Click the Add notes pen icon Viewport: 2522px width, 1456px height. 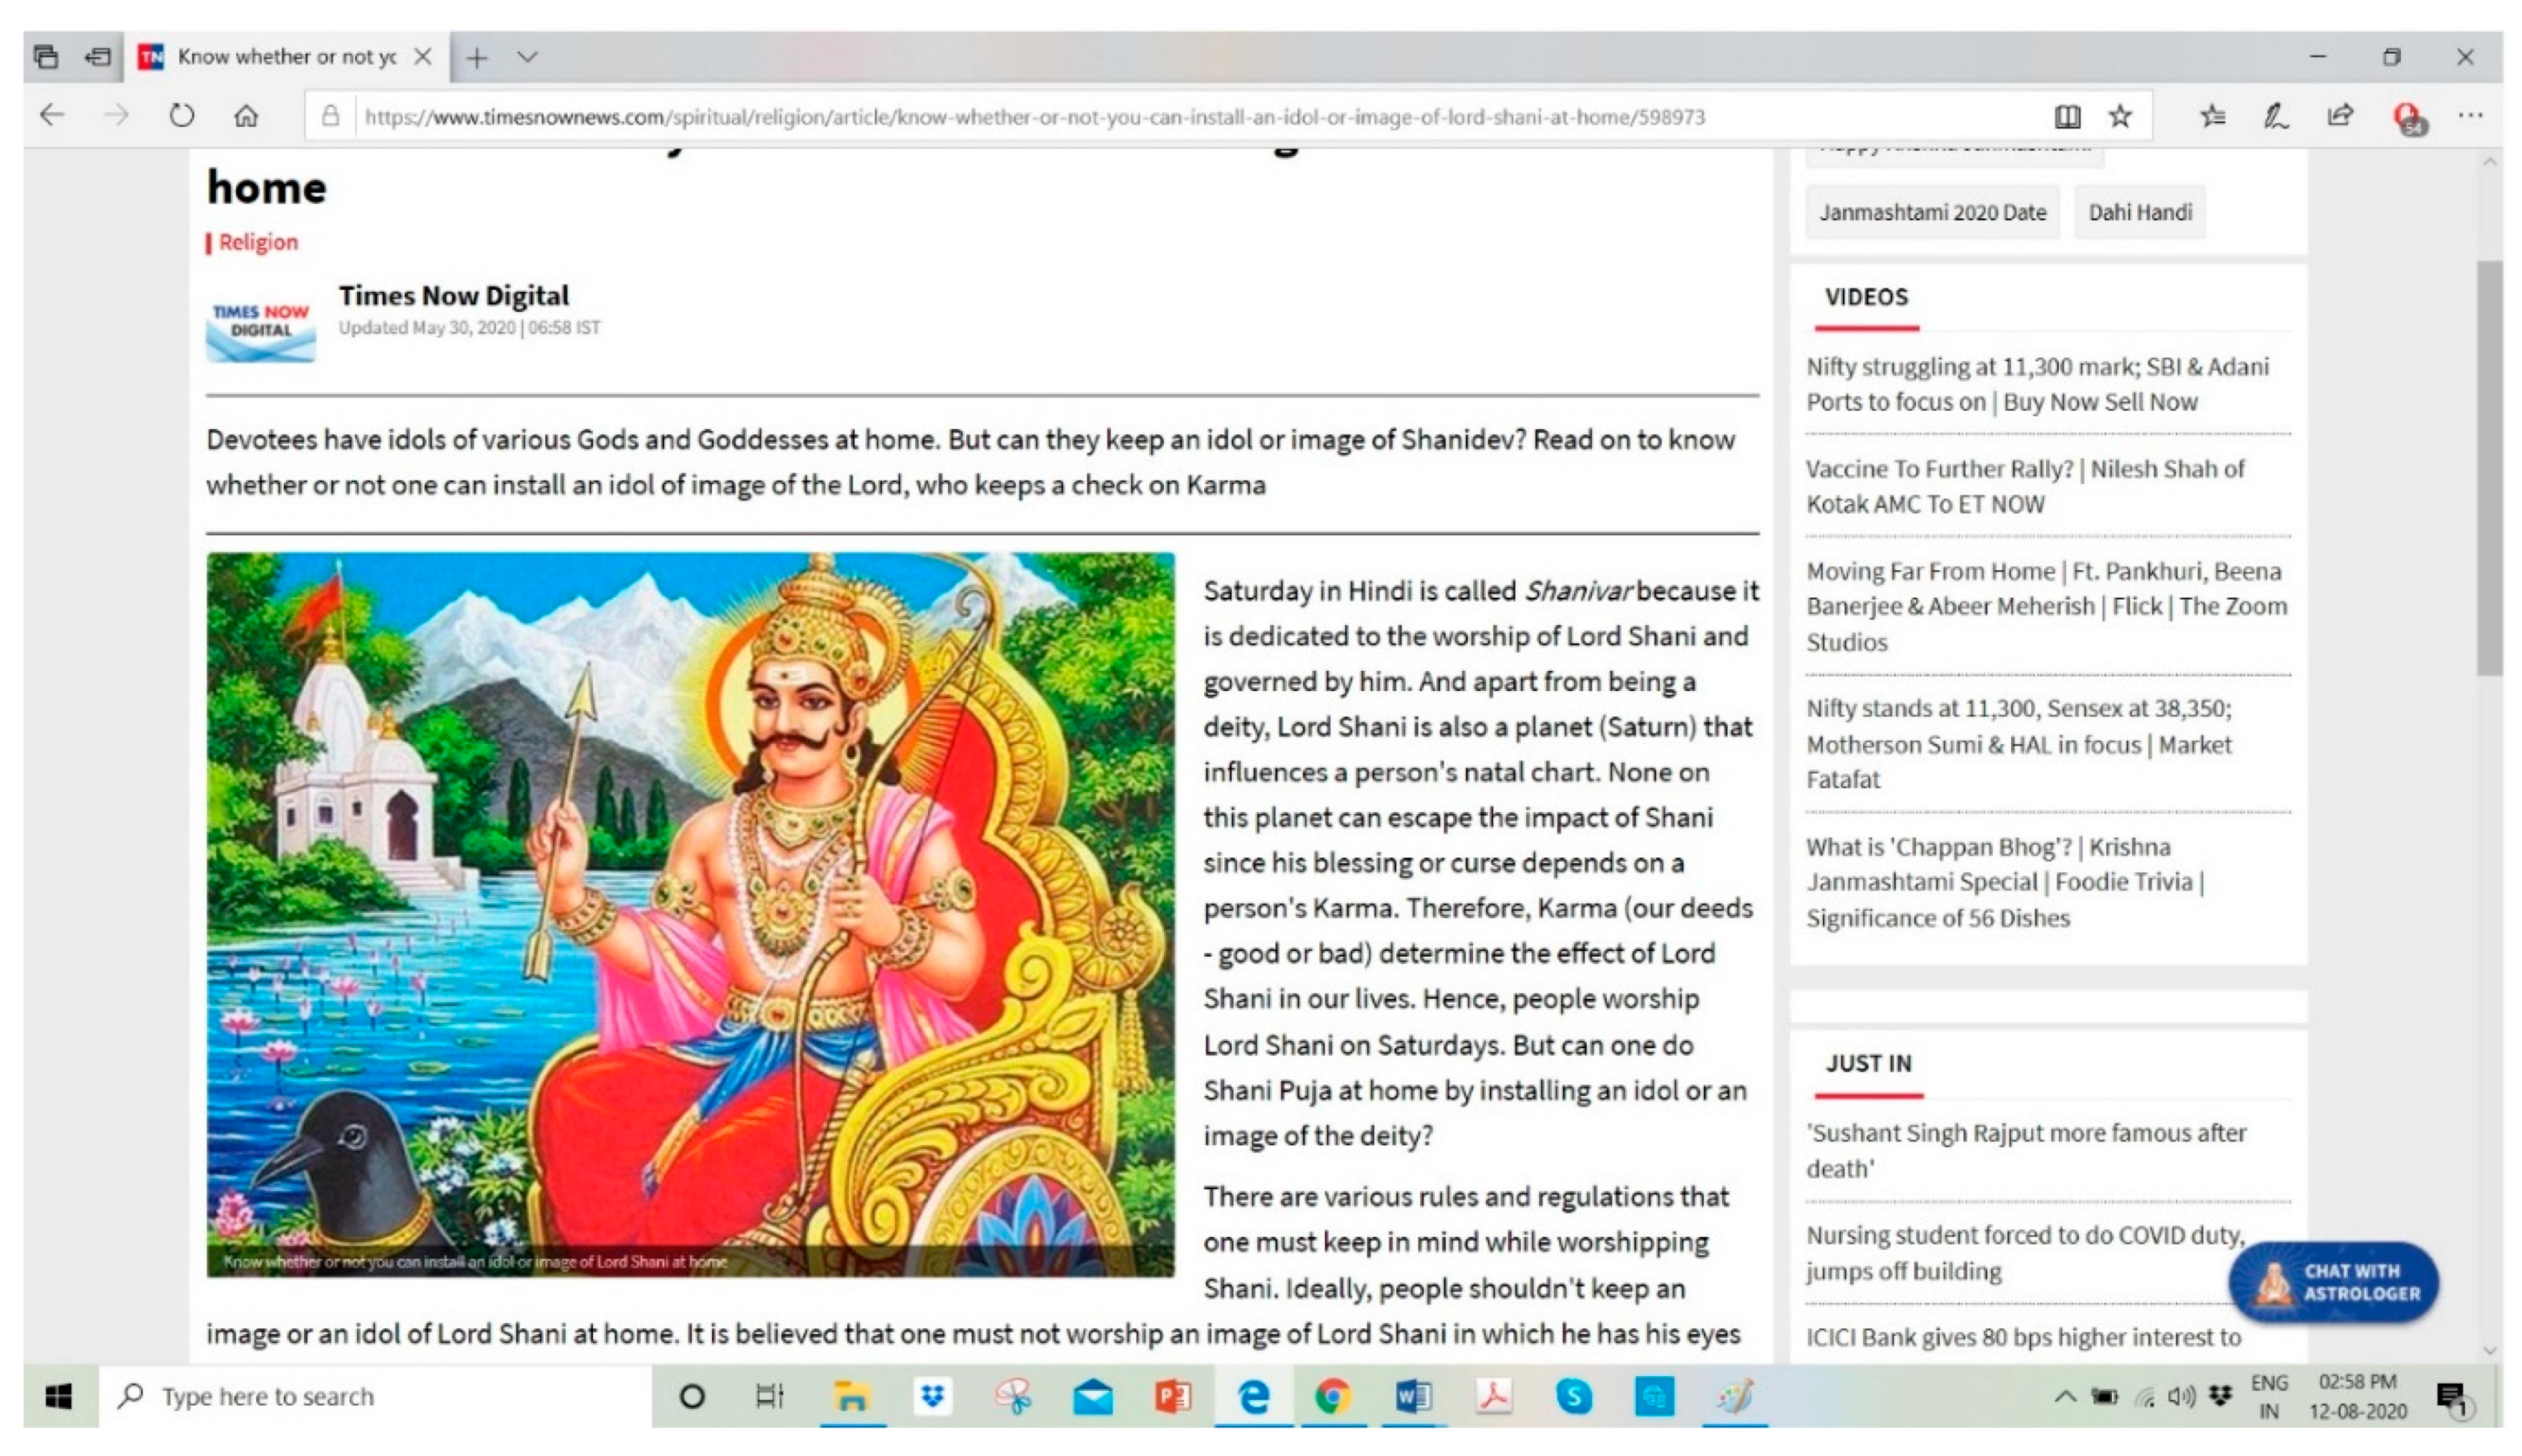coord(2275,116)
